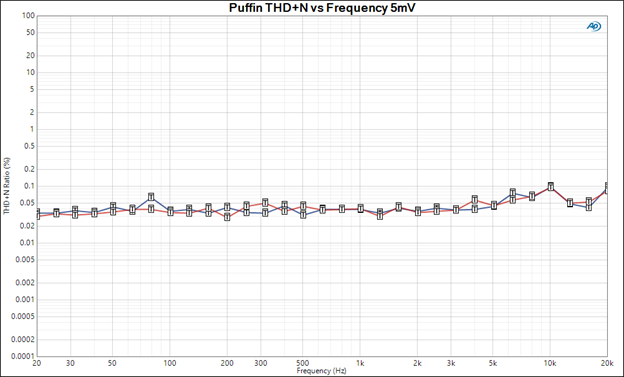Click the '0.2' value on the vertical axis
Screen dimensions: 624x377
pos(30,169)
